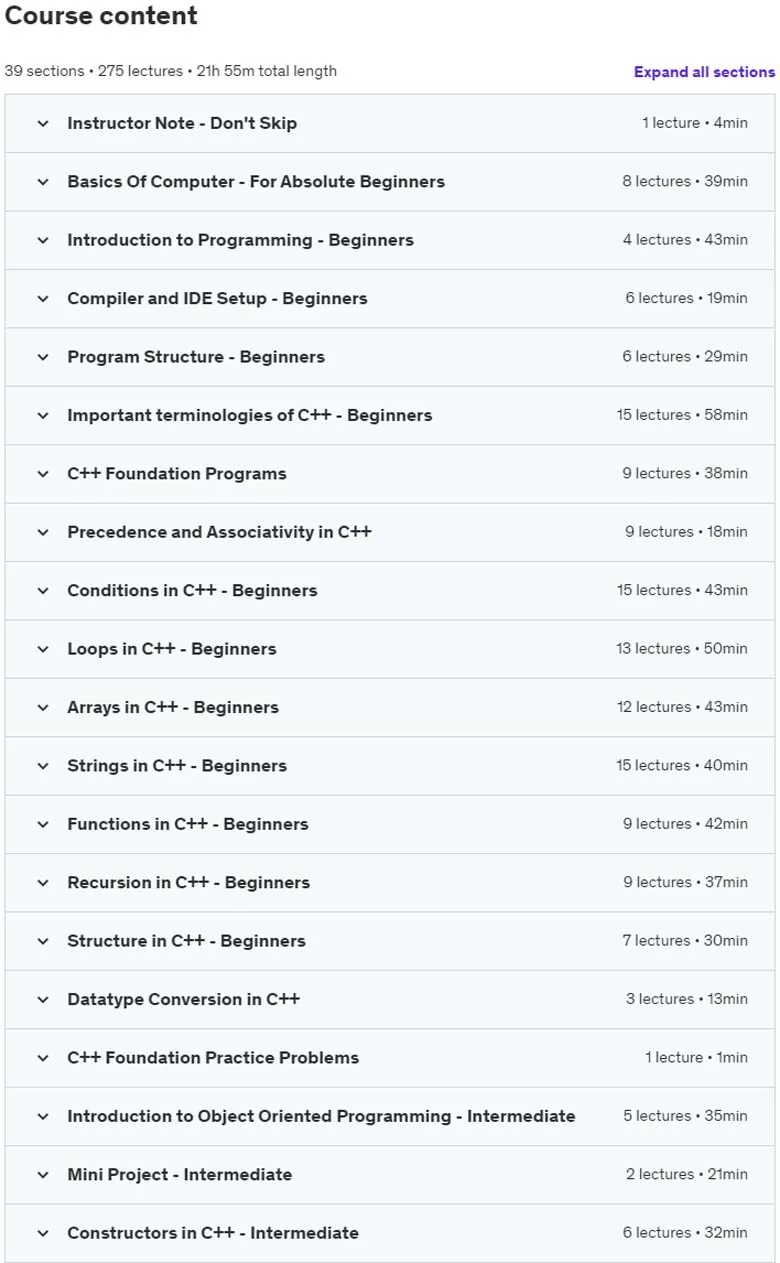
Task: Click chevron icon next to Structure in C++
Action: (43, 941)
